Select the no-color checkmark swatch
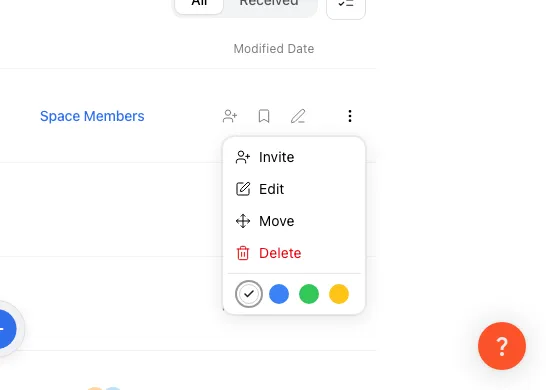This screenshot has height=390, width=546. 249,294
